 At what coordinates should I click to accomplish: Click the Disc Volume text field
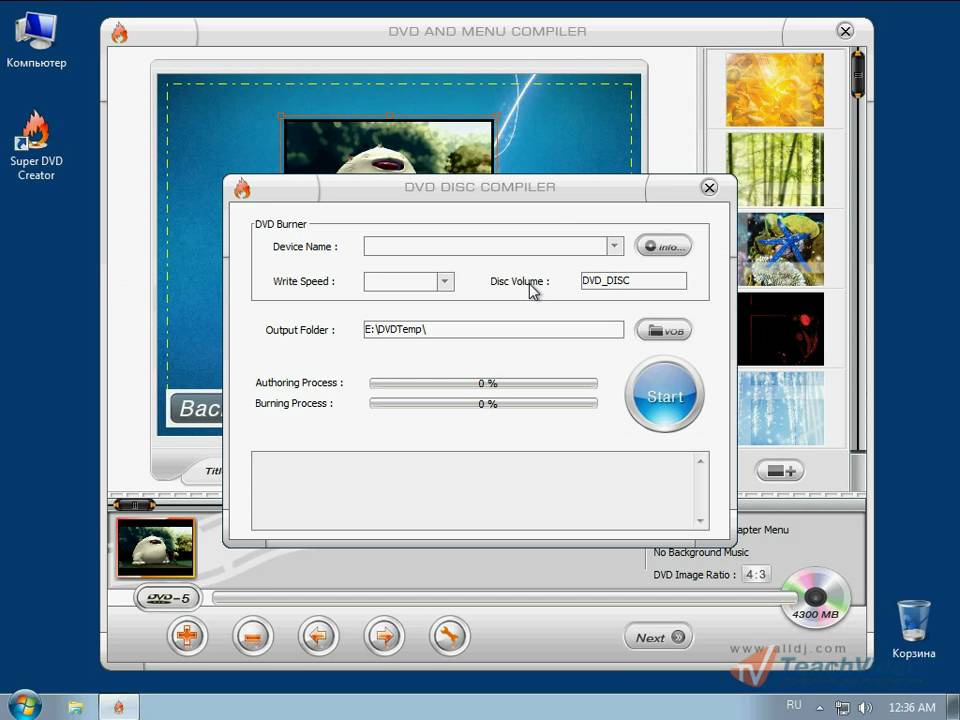pyautogui.click(x=634, y=280)
